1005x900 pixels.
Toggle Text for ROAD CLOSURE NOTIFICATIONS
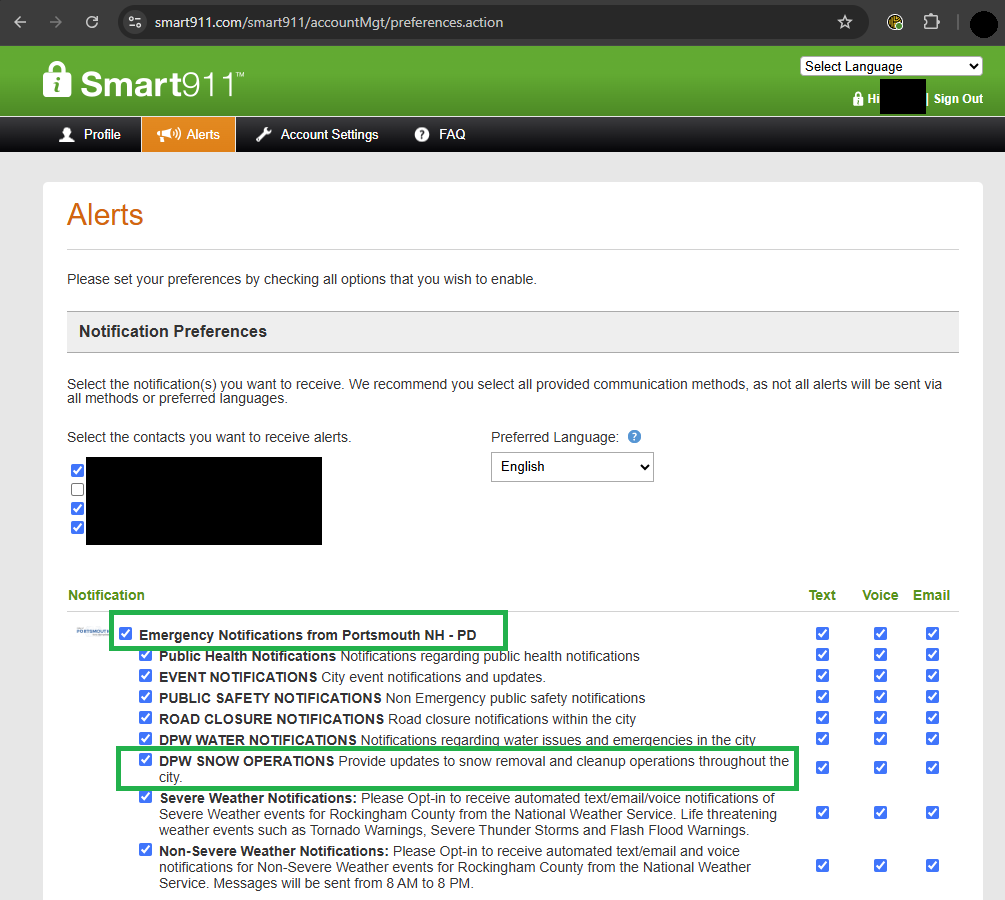point(822,717)
